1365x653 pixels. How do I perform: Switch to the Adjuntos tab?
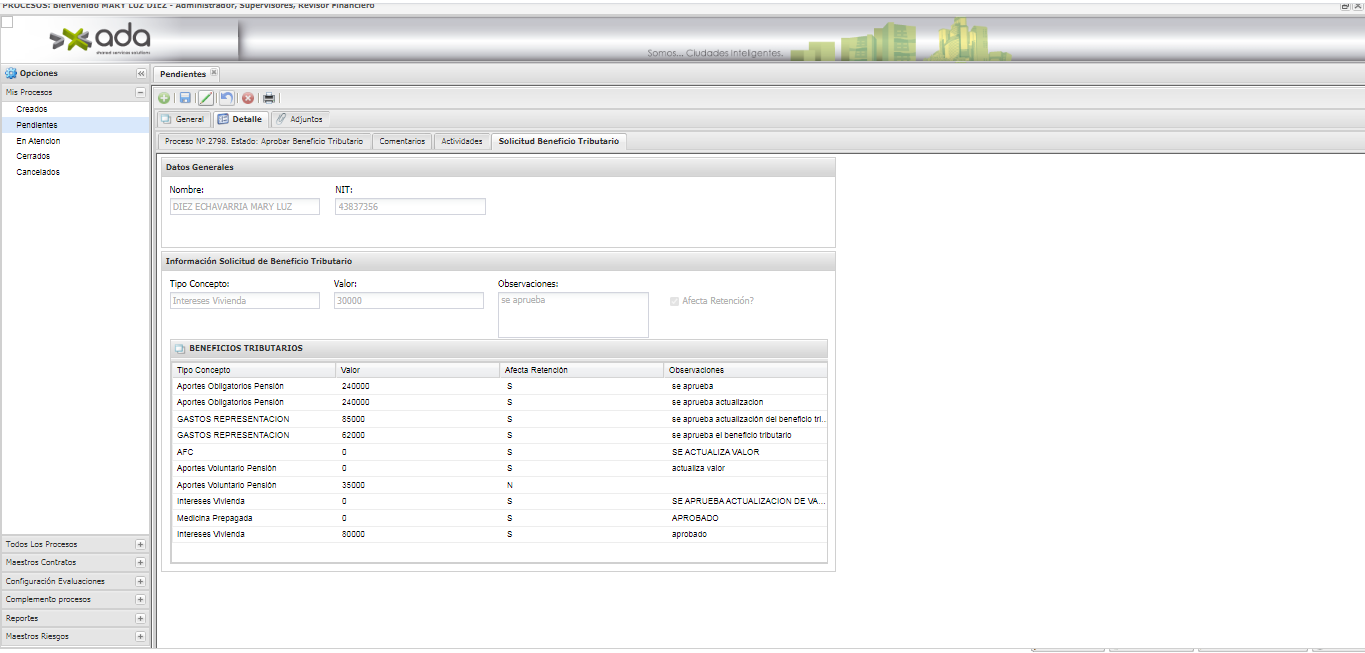pyautogui.click(x=299, y=119)
